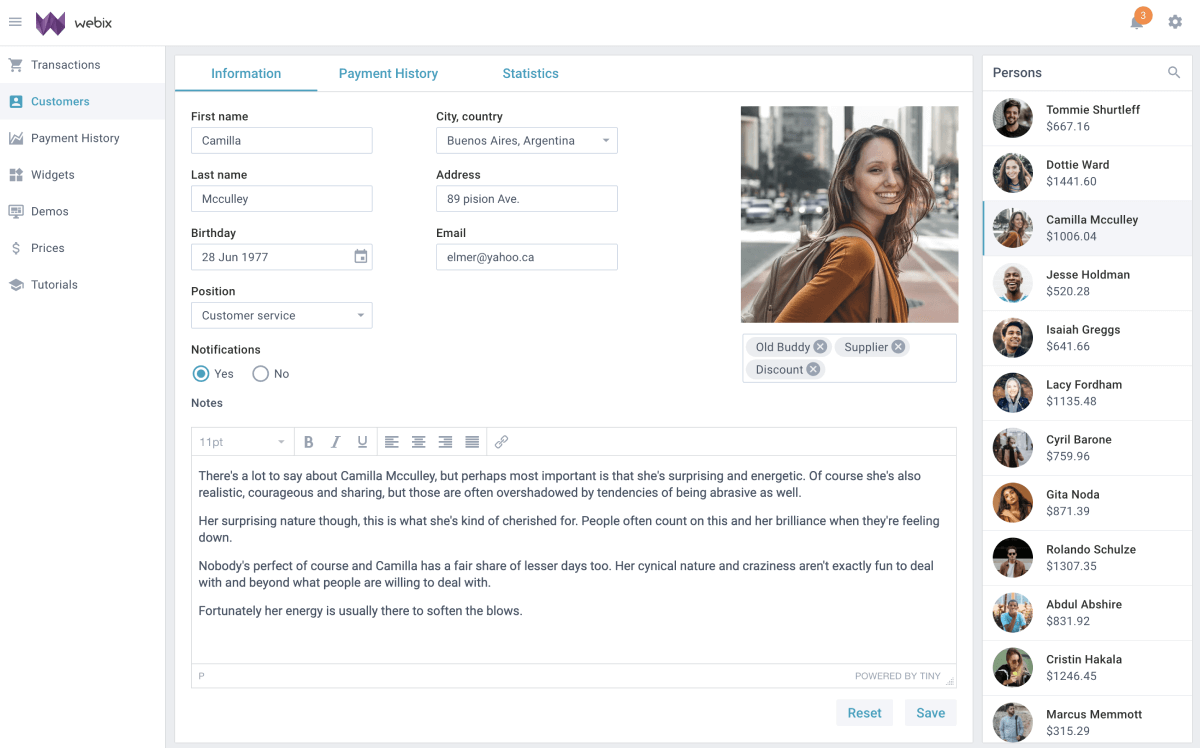
Task: Click the Reset button
Action: [x=864, y=713]
